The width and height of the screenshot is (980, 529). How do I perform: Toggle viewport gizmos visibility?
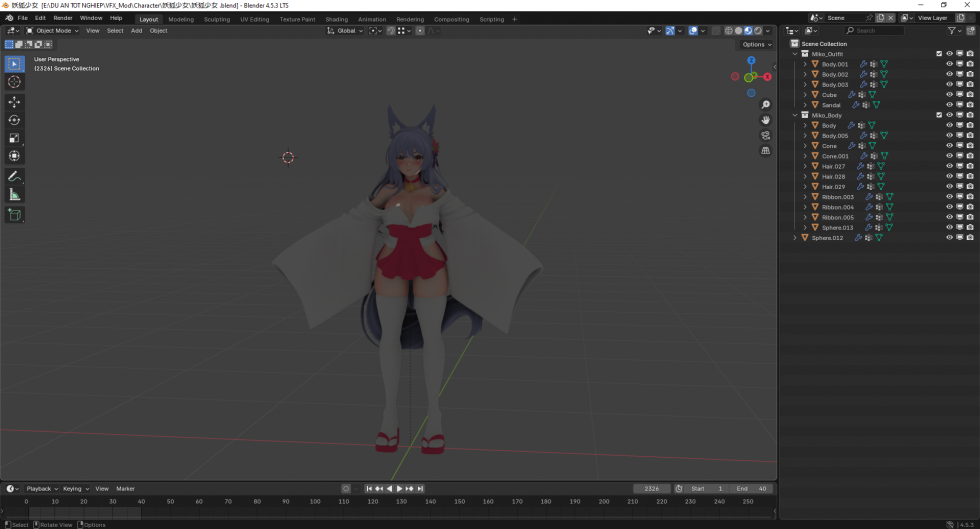670,31
